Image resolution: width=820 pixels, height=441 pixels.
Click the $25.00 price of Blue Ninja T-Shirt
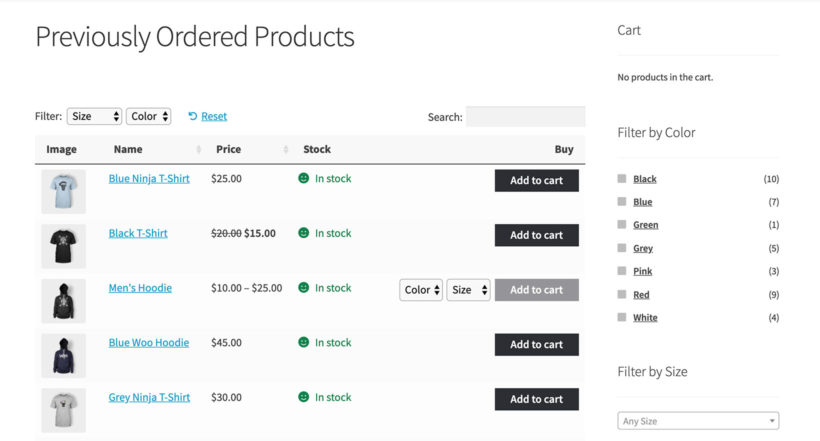click(226, 178)
